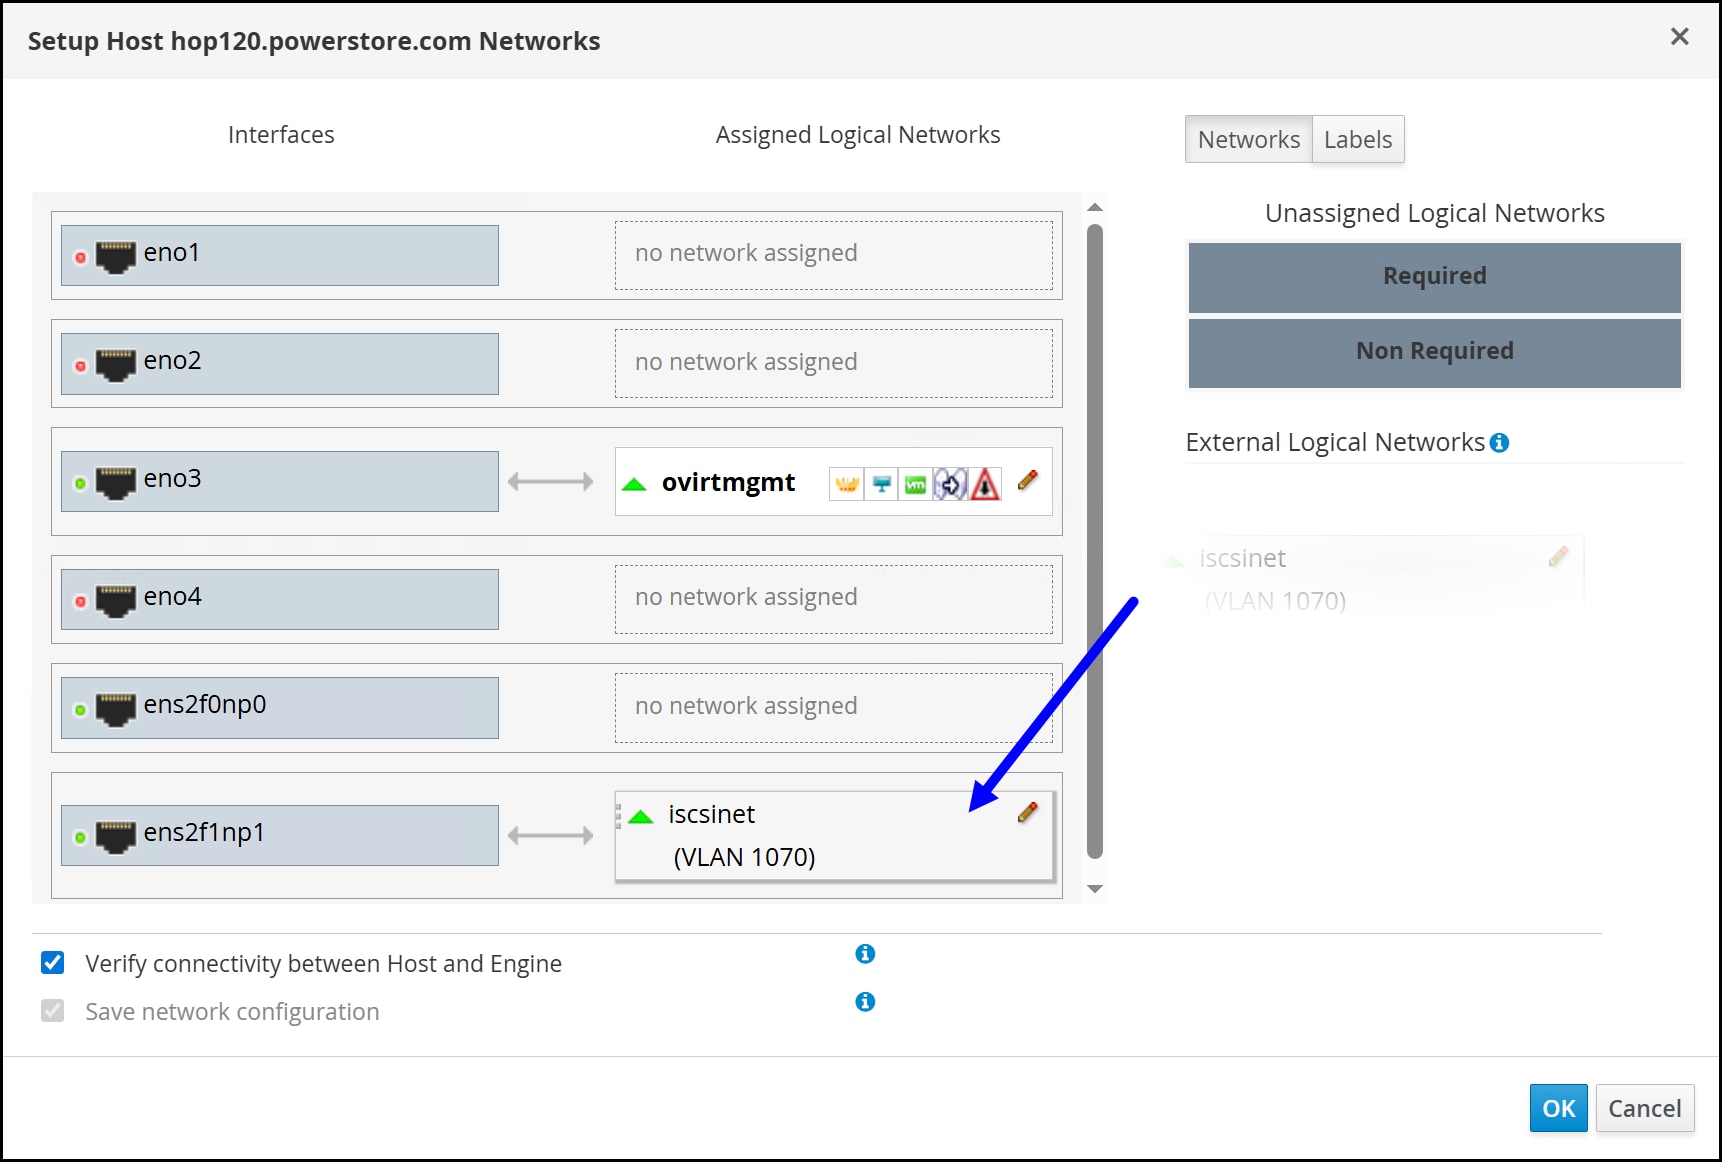This screenshot has height=1162, width=1722.
Task: Click the ens2f0np0 interface label
Action: 205,704
